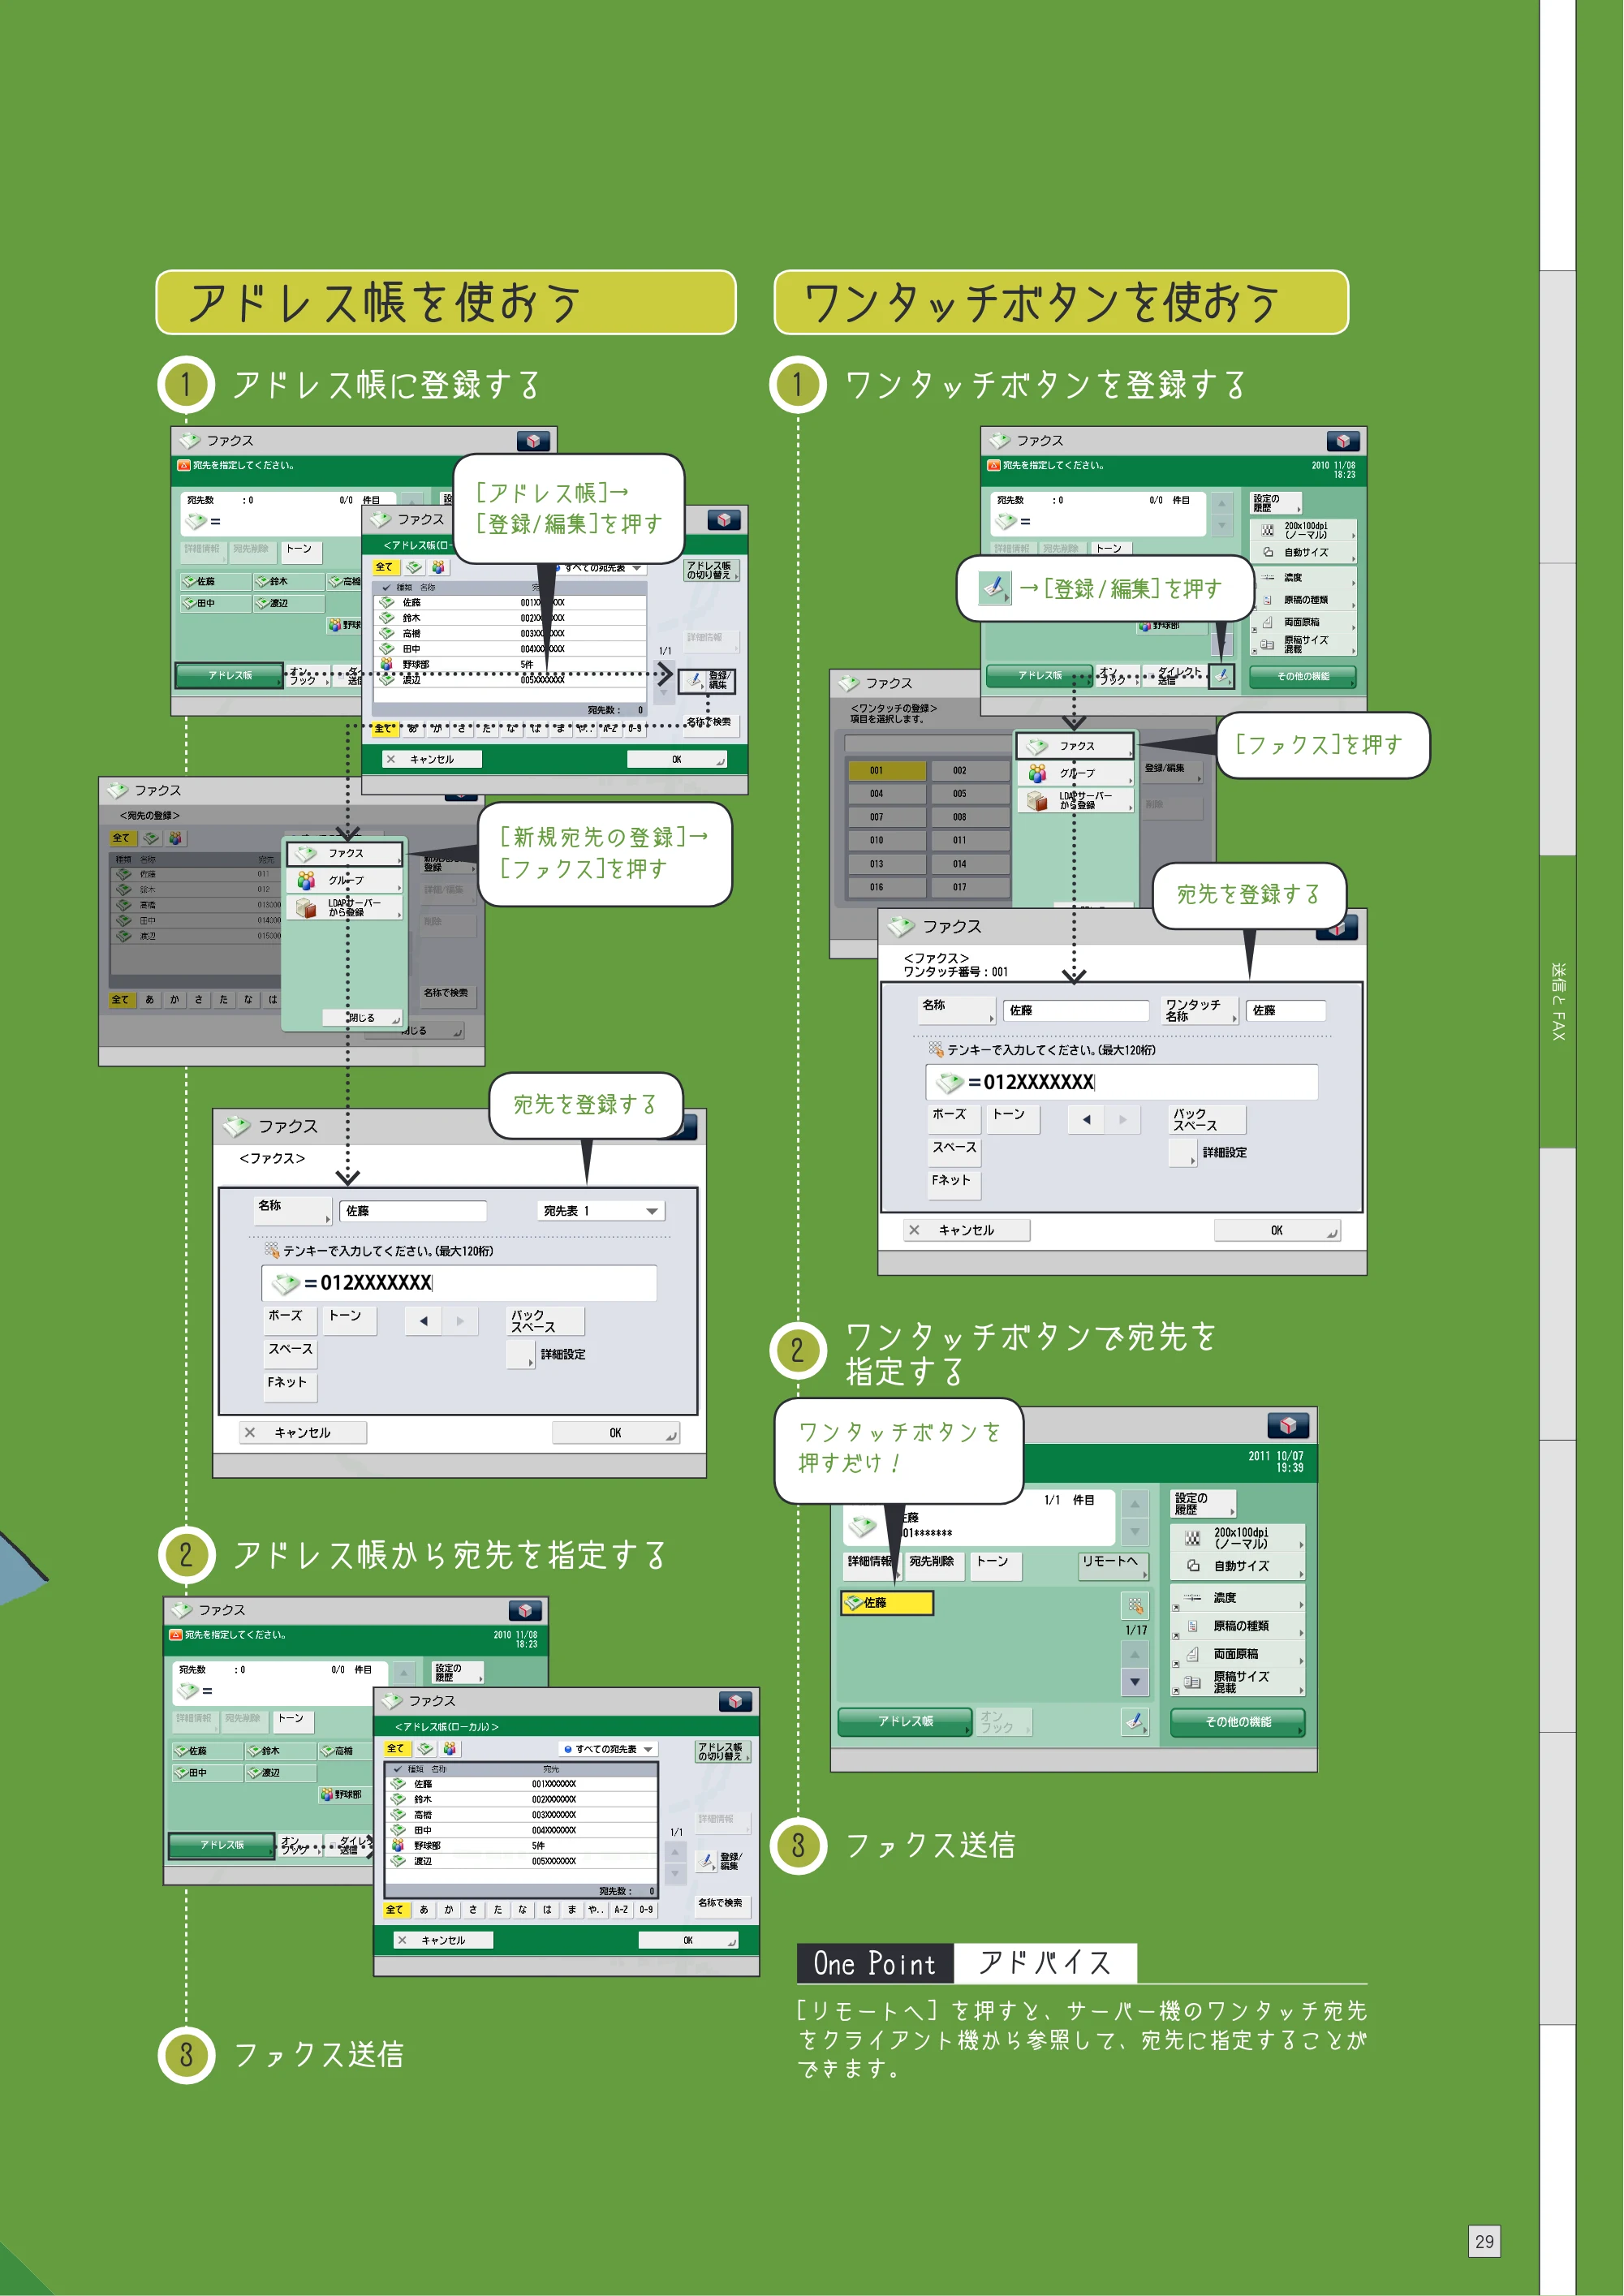Expand すべての宛先表 dropdown in the step 2 address book
The width and height of the screenshot is (1624, 2296).
[609, 1749]
